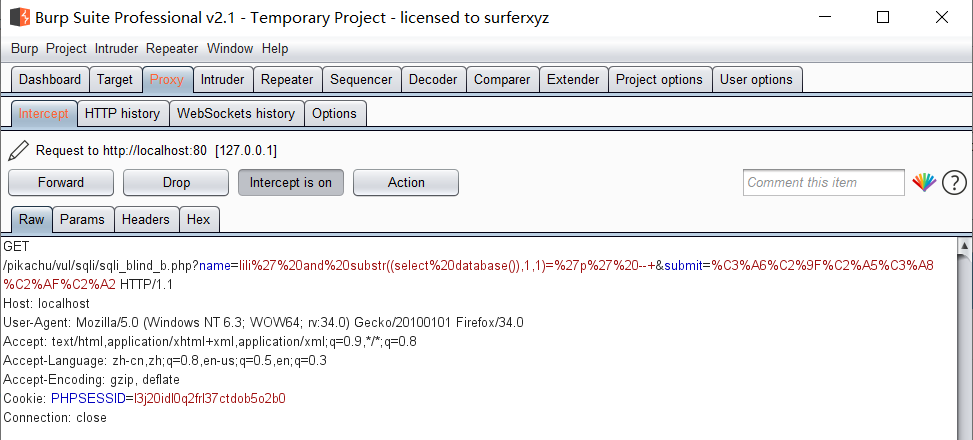Switch to WebSockets history sub-tab
Viewport: 973px width, 440px height.
tap(236, 114)
